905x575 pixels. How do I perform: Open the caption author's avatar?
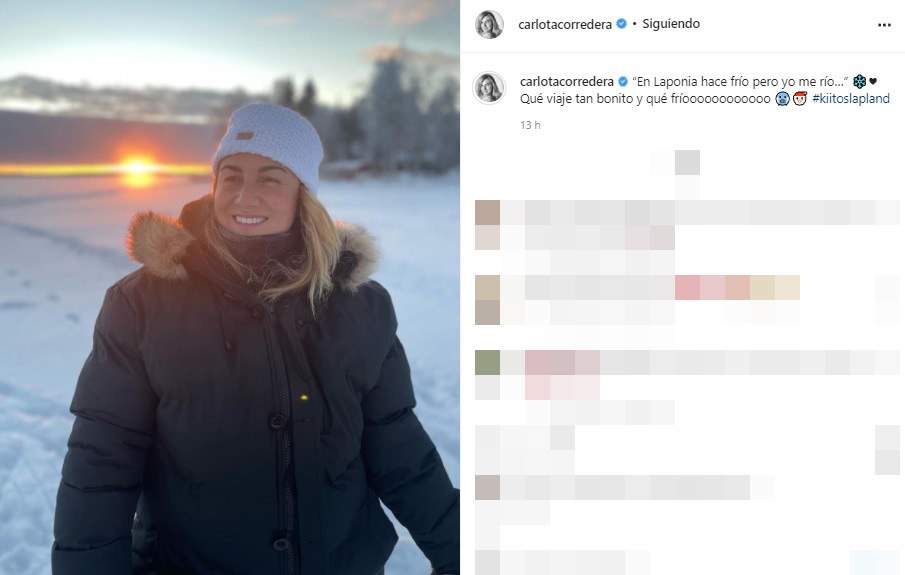[x=489, y=88]
